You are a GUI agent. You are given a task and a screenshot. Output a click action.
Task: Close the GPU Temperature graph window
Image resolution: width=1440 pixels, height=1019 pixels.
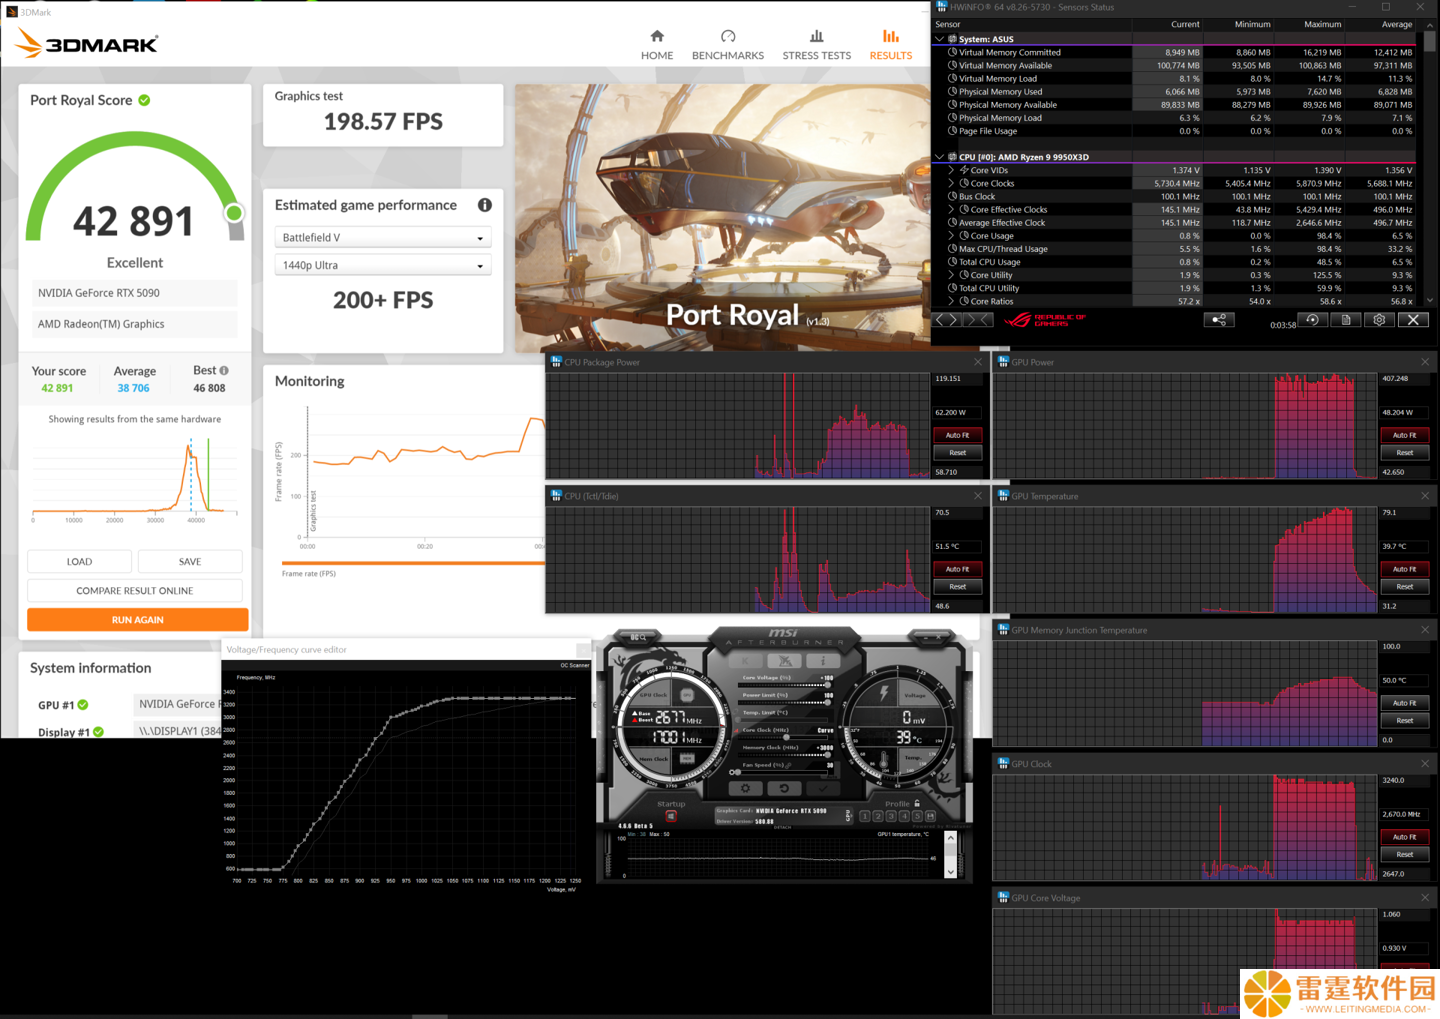coord(1425,496)
